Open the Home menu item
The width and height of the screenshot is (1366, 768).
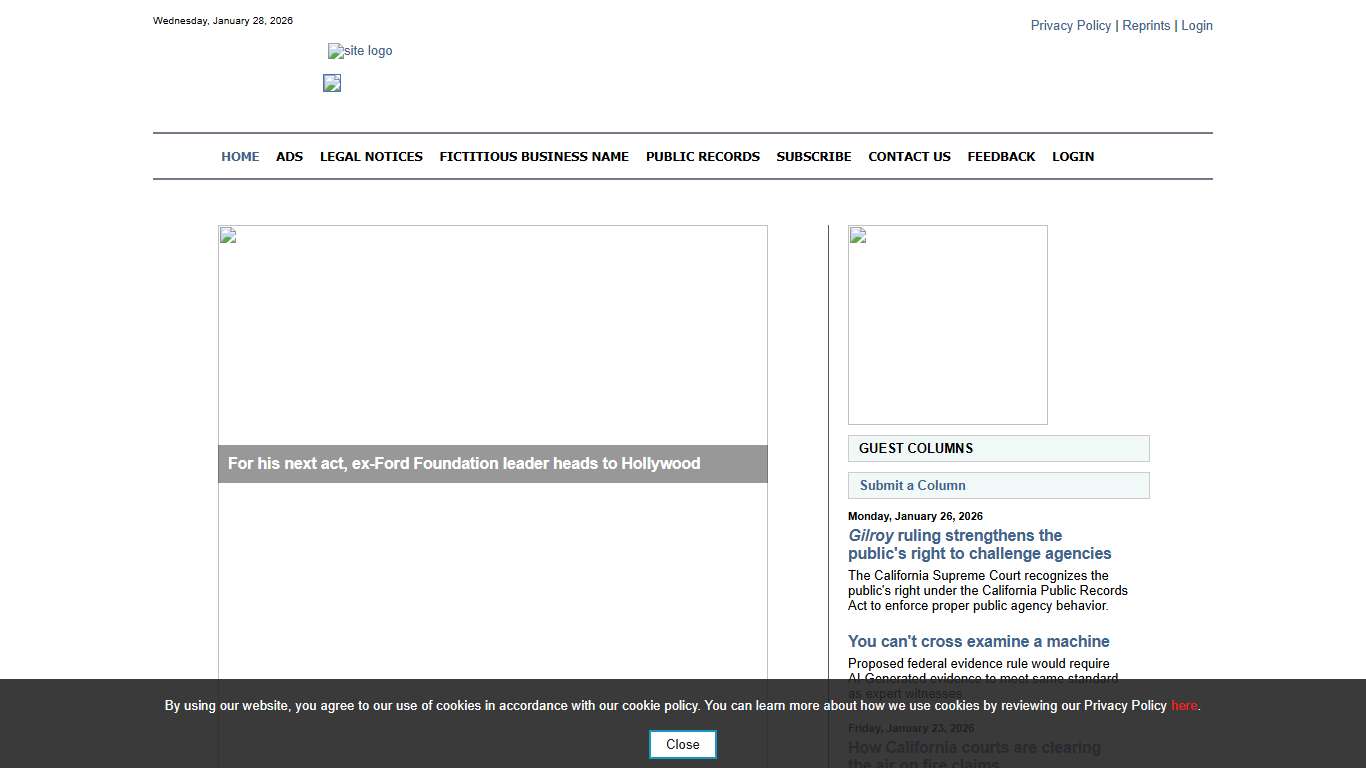click(x=240, y=157)
